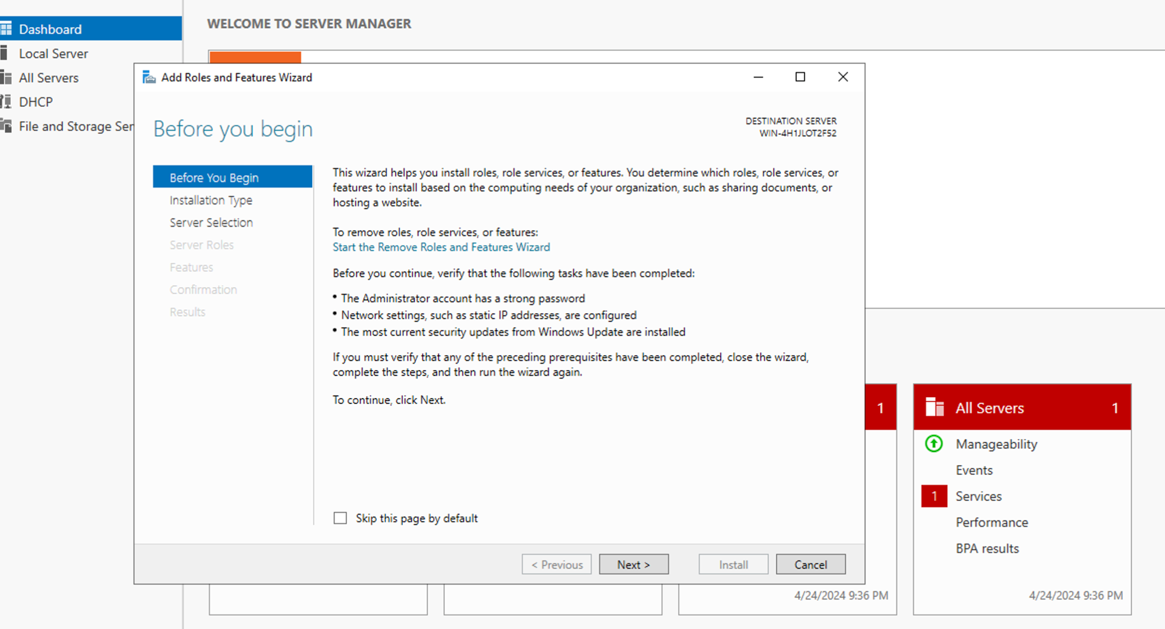Click the Dashboard icon in the sidebar

click(6, 29)
